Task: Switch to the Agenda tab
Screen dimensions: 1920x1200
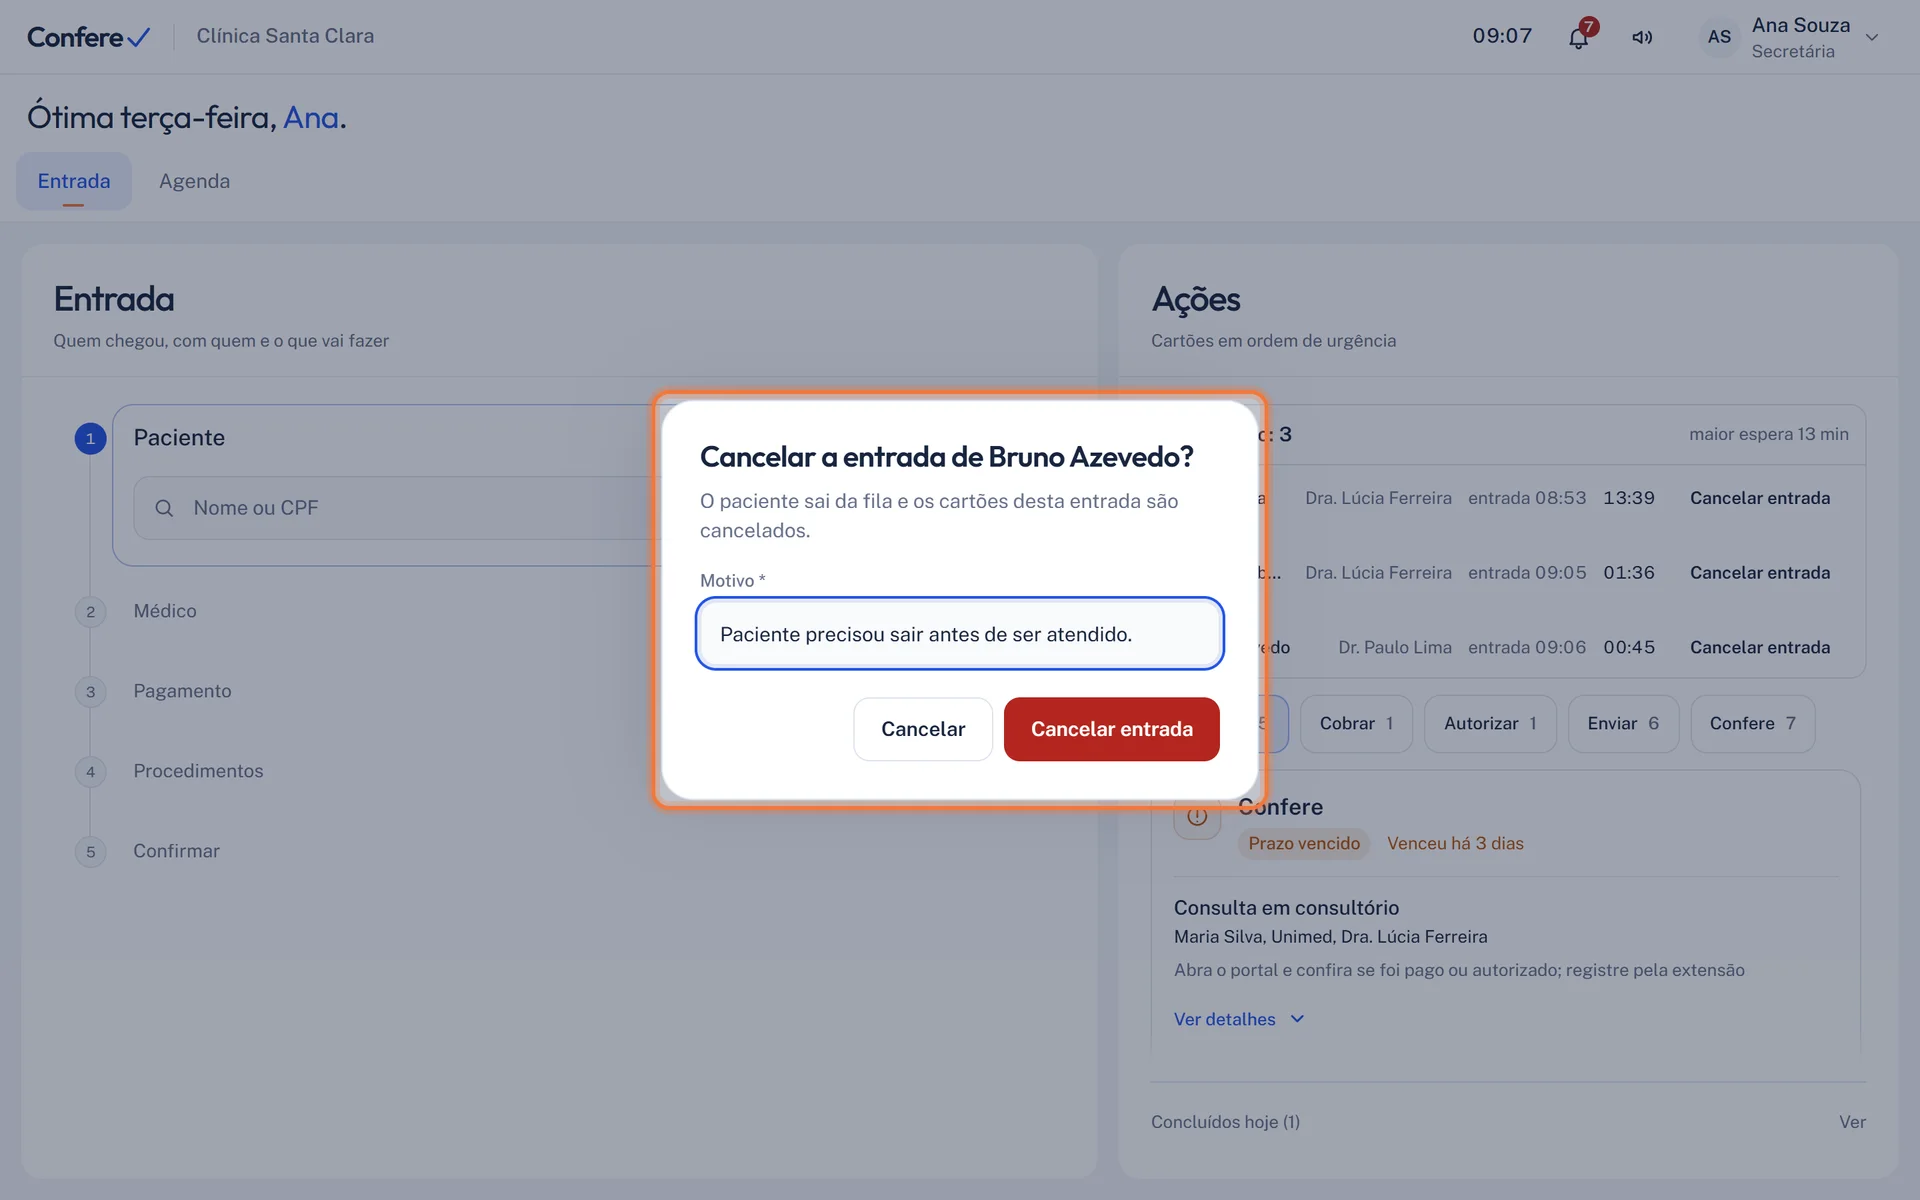Action: 194,181
